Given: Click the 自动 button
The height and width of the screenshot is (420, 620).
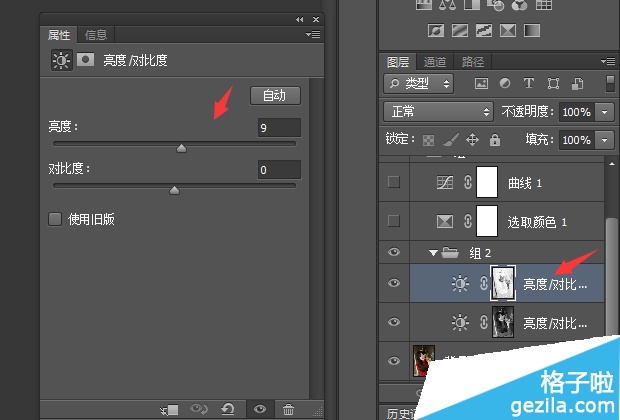Looking at the screenshot, I should point(274,96).
